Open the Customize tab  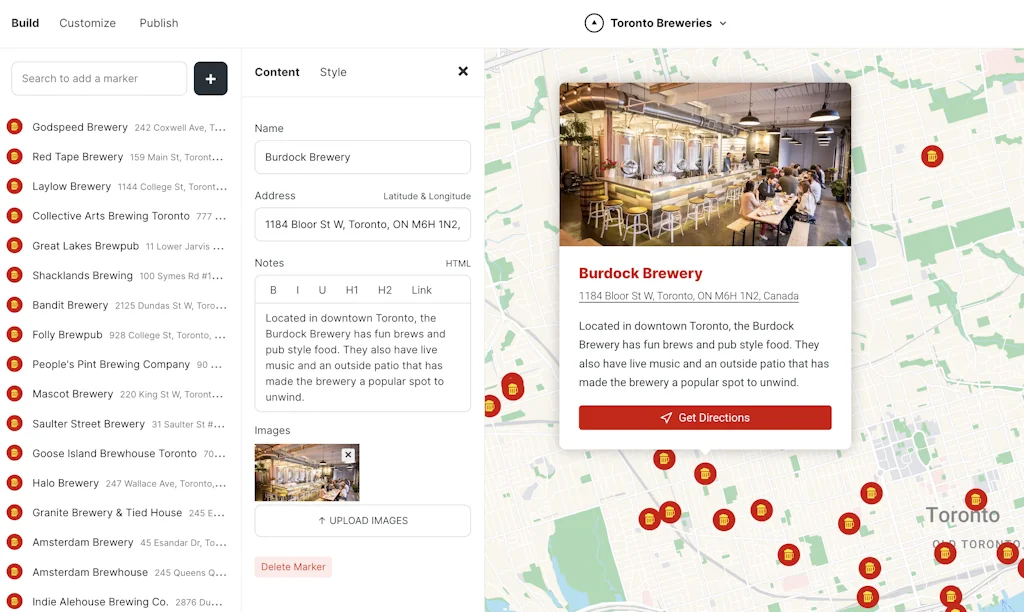point(88,23)
